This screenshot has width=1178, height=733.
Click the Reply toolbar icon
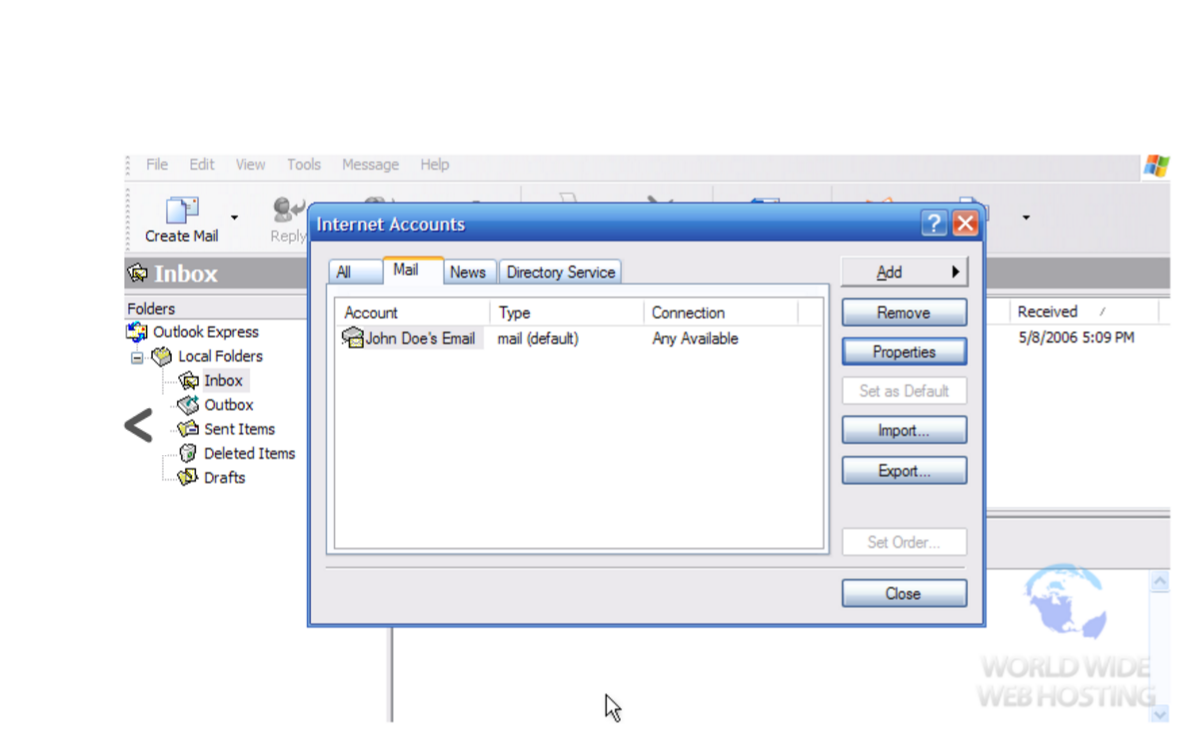click(288, 210)
